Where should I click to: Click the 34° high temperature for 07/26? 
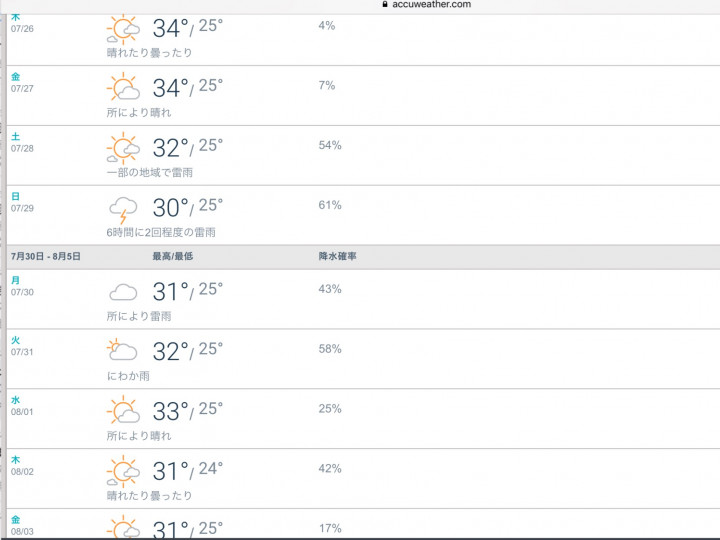pyautogui.click(x=170, y=28)
